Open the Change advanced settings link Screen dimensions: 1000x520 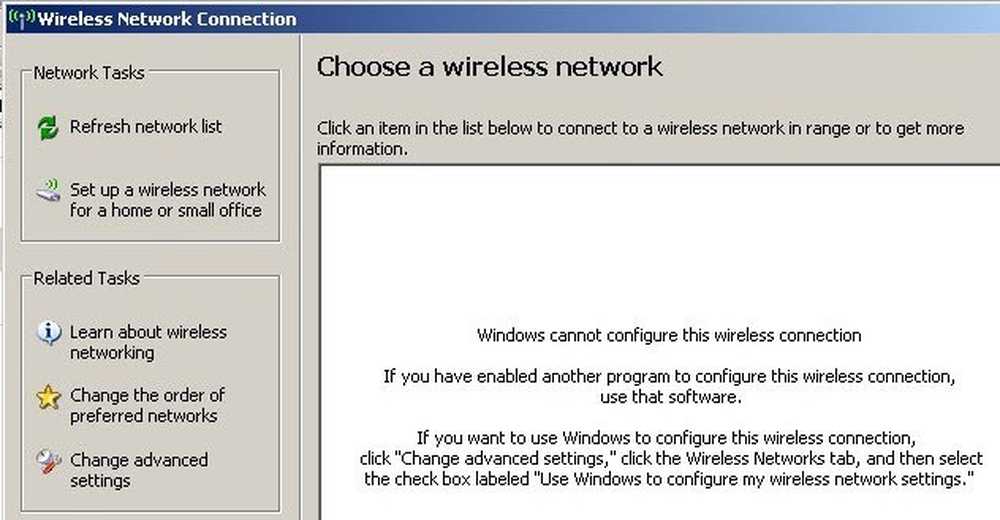tap(139, 470)
